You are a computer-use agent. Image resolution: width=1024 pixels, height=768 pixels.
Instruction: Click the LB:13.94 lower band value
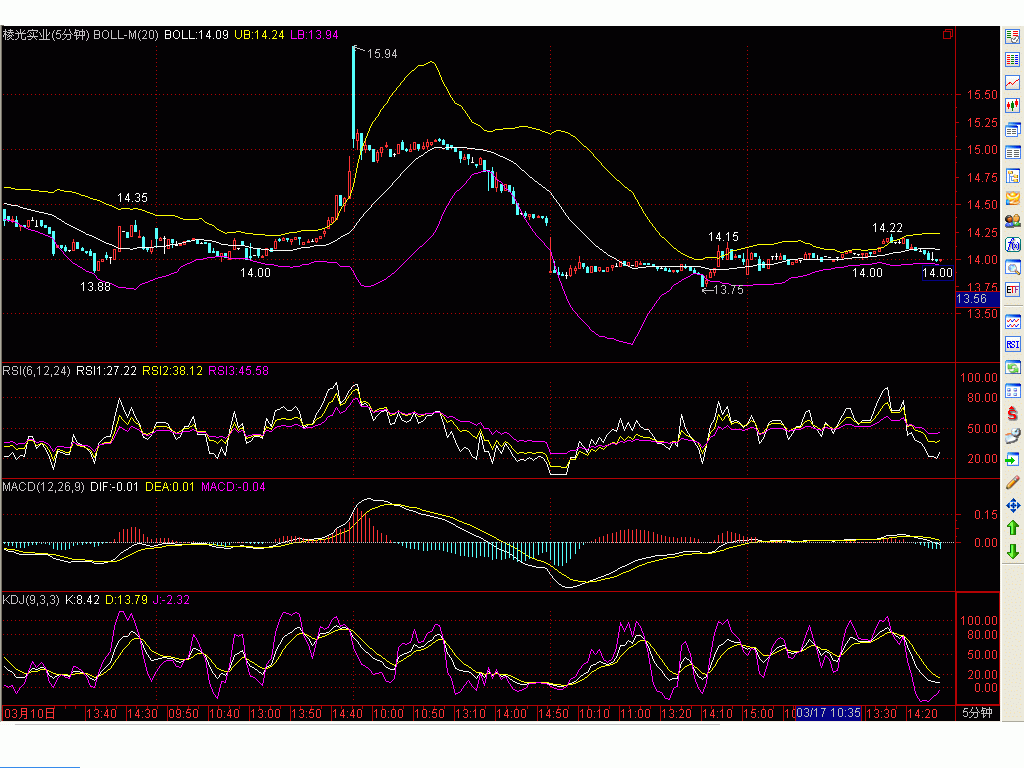point(314,35)
